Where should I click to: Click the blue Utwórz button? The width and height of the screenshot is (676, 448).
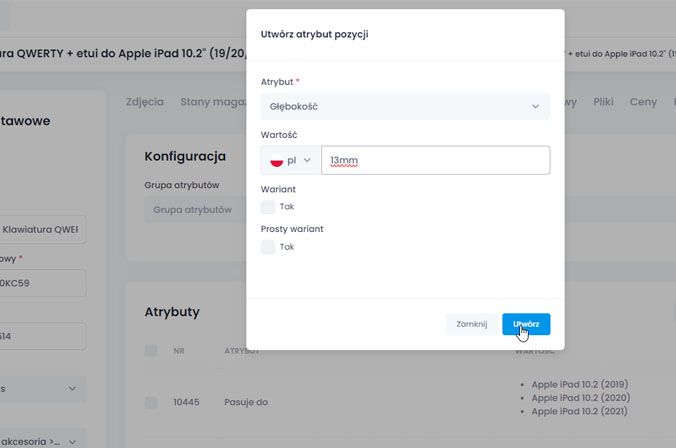tap(526, 324)
